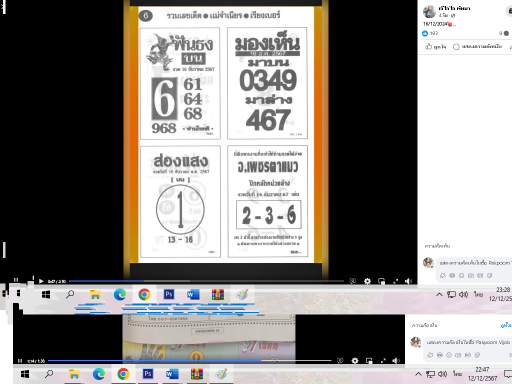Open the video settings gear on the lottery sheet video
The width and height of the screenshot is (512, 384).
(367, 281)
